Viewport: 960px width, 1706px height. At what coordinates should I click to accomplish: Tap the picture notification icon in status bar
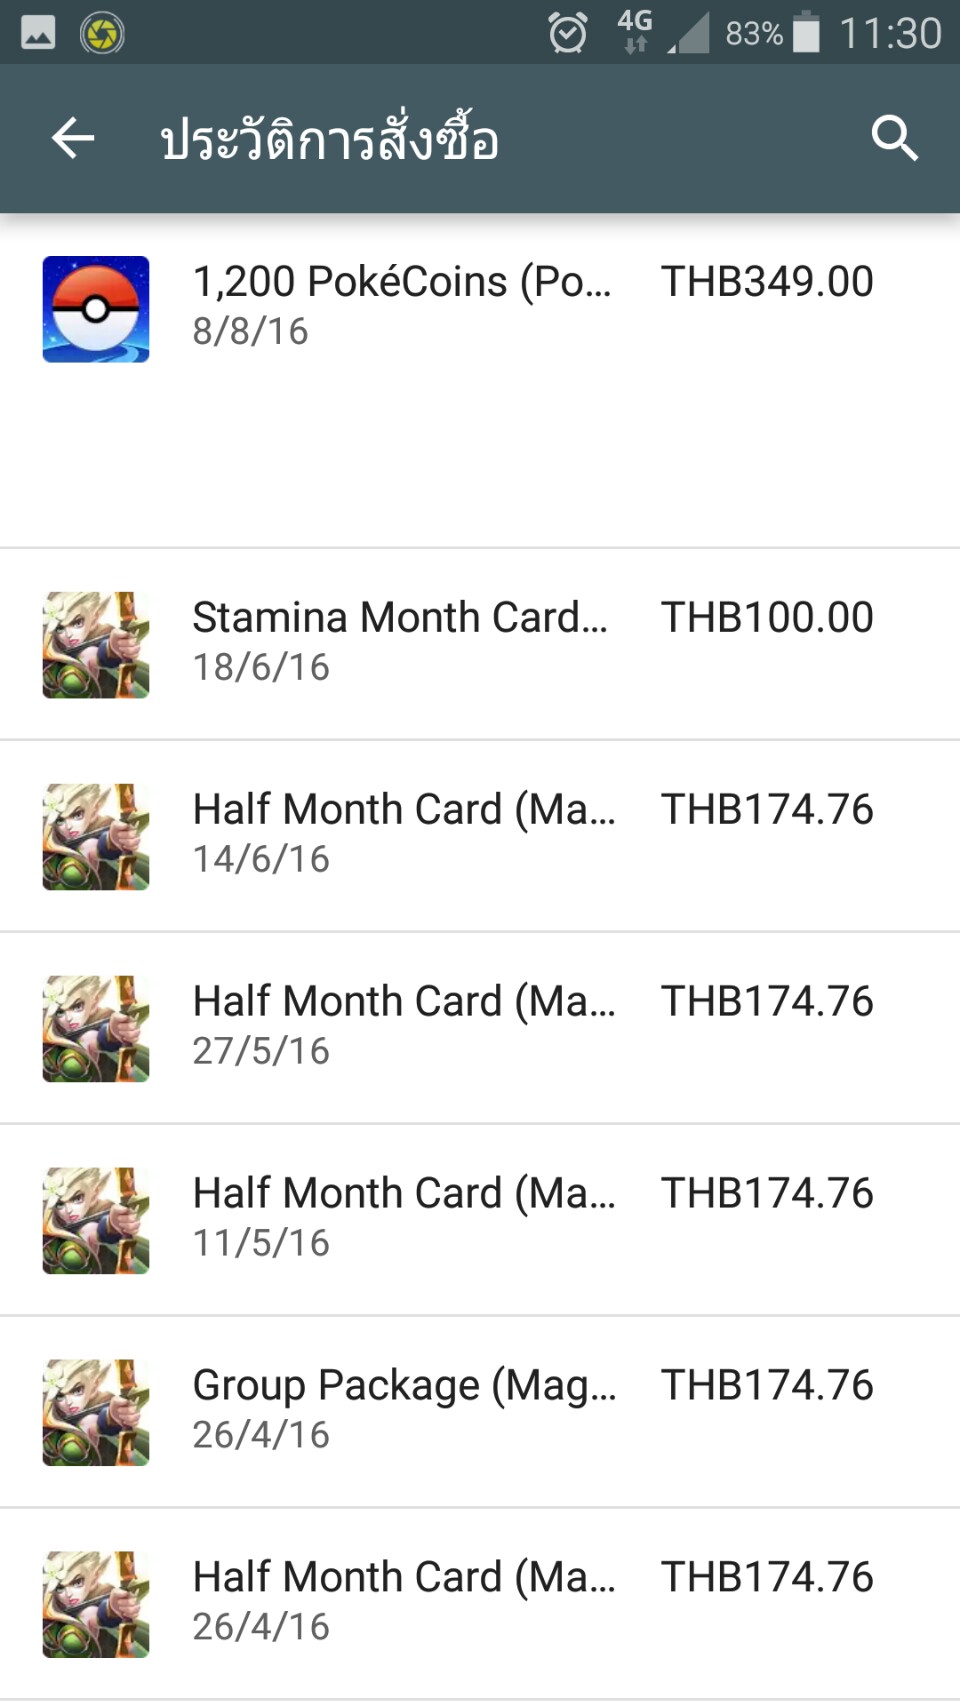(x=38, y=34)
